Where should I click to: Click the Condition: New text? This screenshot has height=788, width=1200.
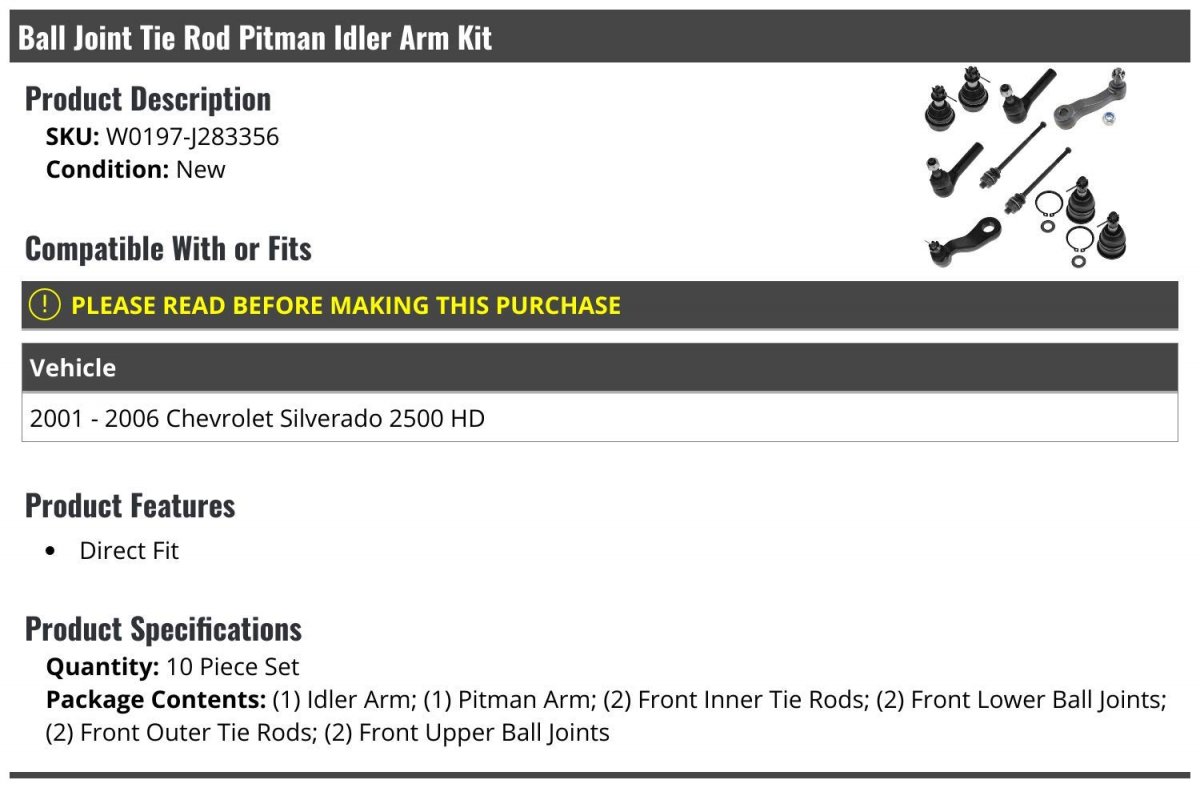coord(136,170)
